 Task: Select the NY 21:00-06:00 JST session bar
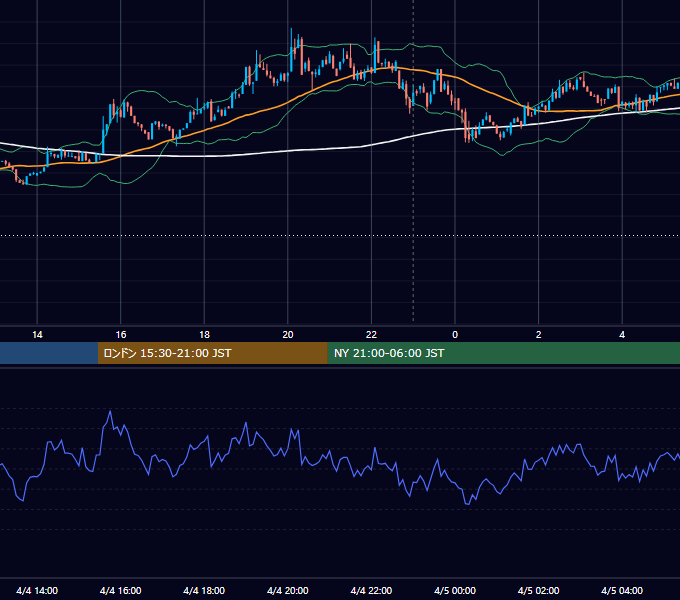point(503,353)
